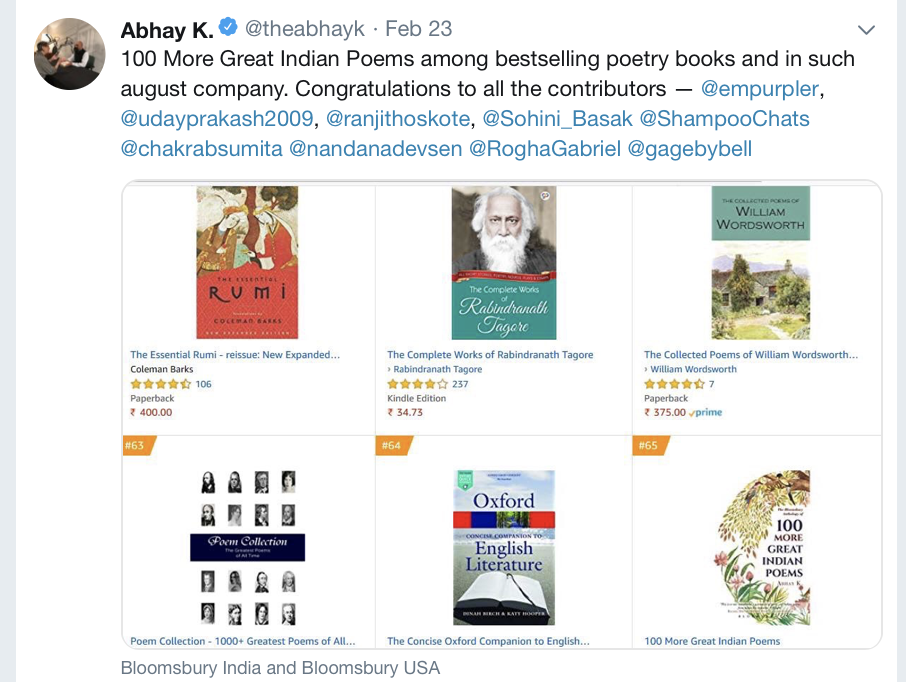
Task: Click the Oxford Companion to English Literature cover
Action: point(503,547)
